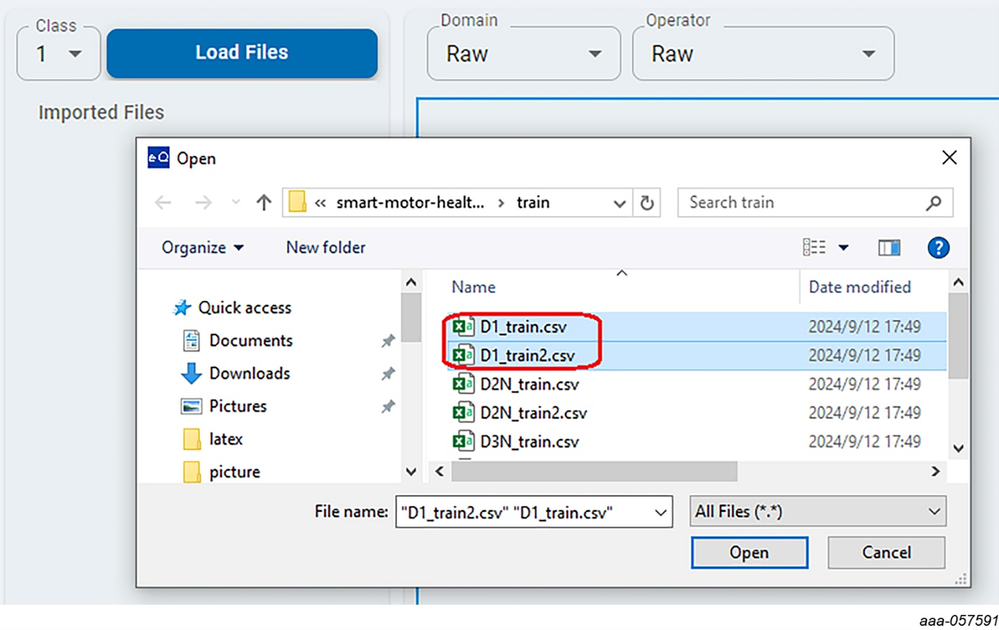Click the Refresh icon beside address bar
This screenshot has width=999, height=630.
pyautogui.click(x=647, y=203)
